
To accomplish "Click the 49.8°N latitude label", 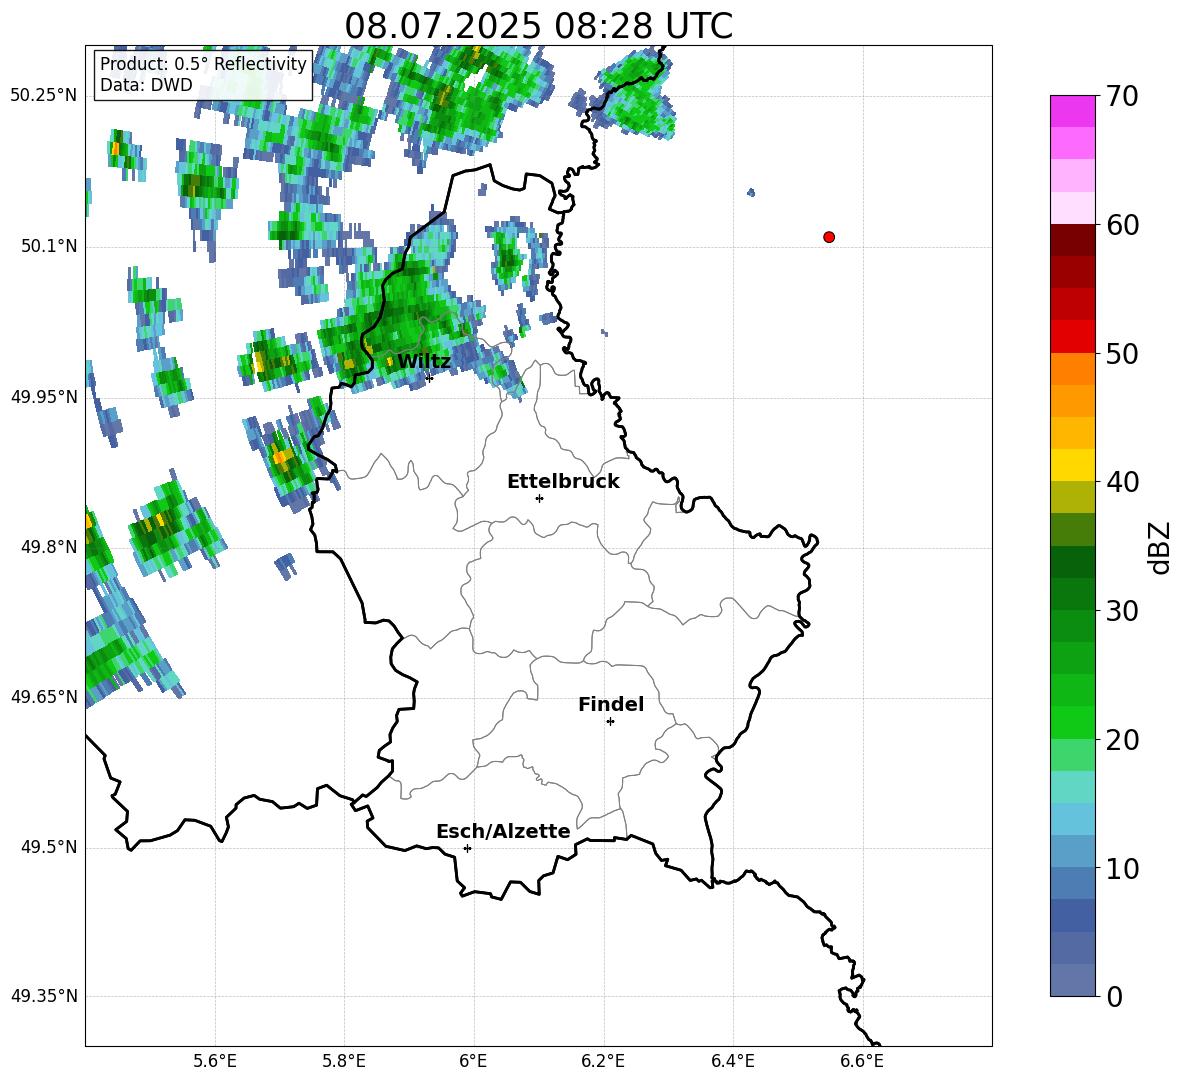I will pos(49,547).
